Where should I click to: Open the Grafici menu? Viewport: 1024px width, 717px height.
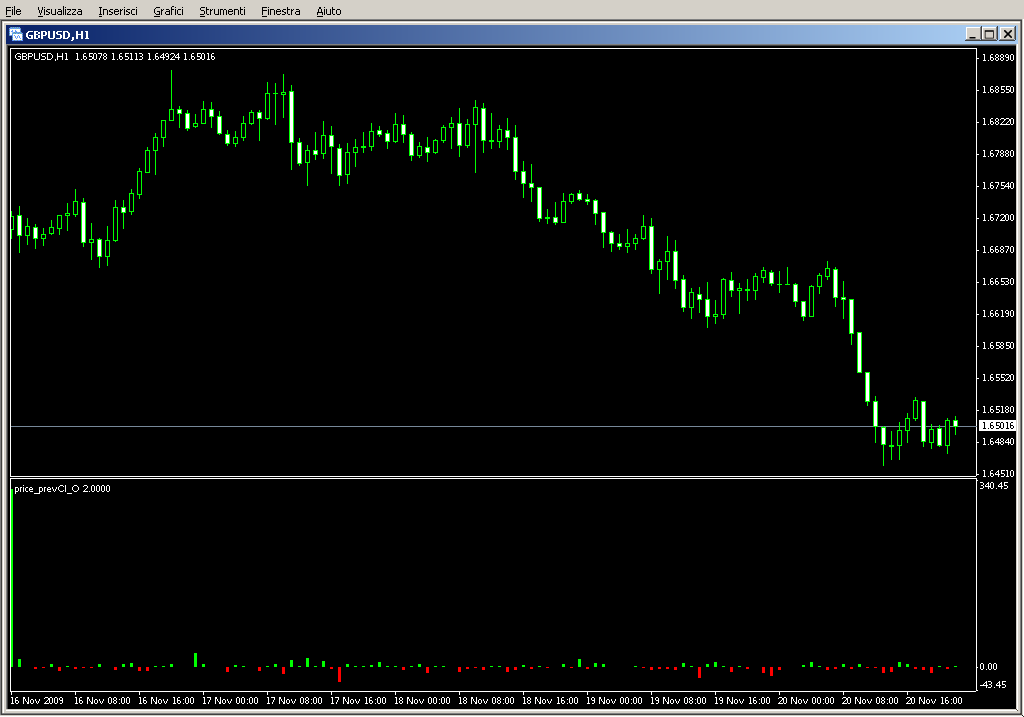pos(168,11)
